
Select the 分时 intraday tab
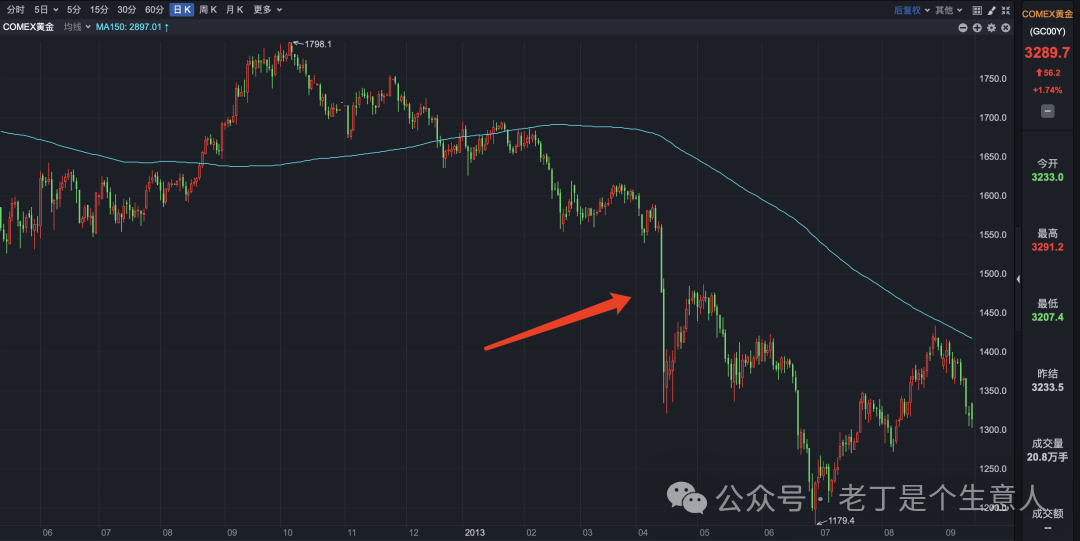coord(16,10)
